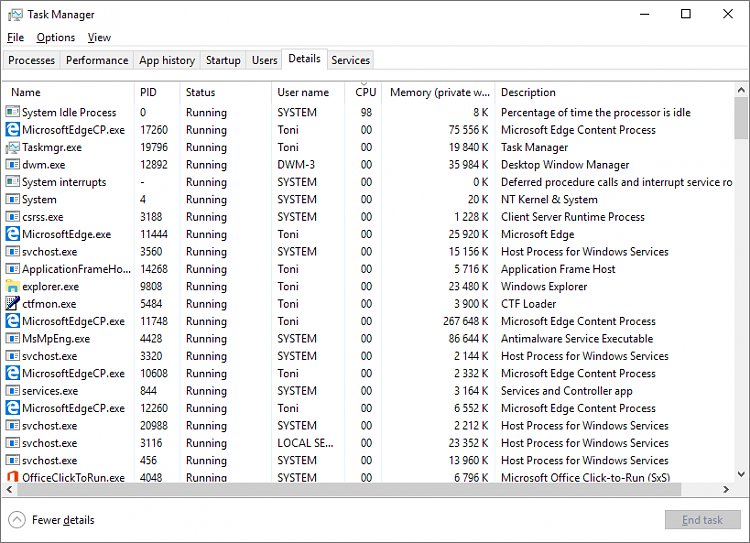Viewport: 750px width, 543px height.
Task: Sort by CPU column header
Action: [364, 92]
